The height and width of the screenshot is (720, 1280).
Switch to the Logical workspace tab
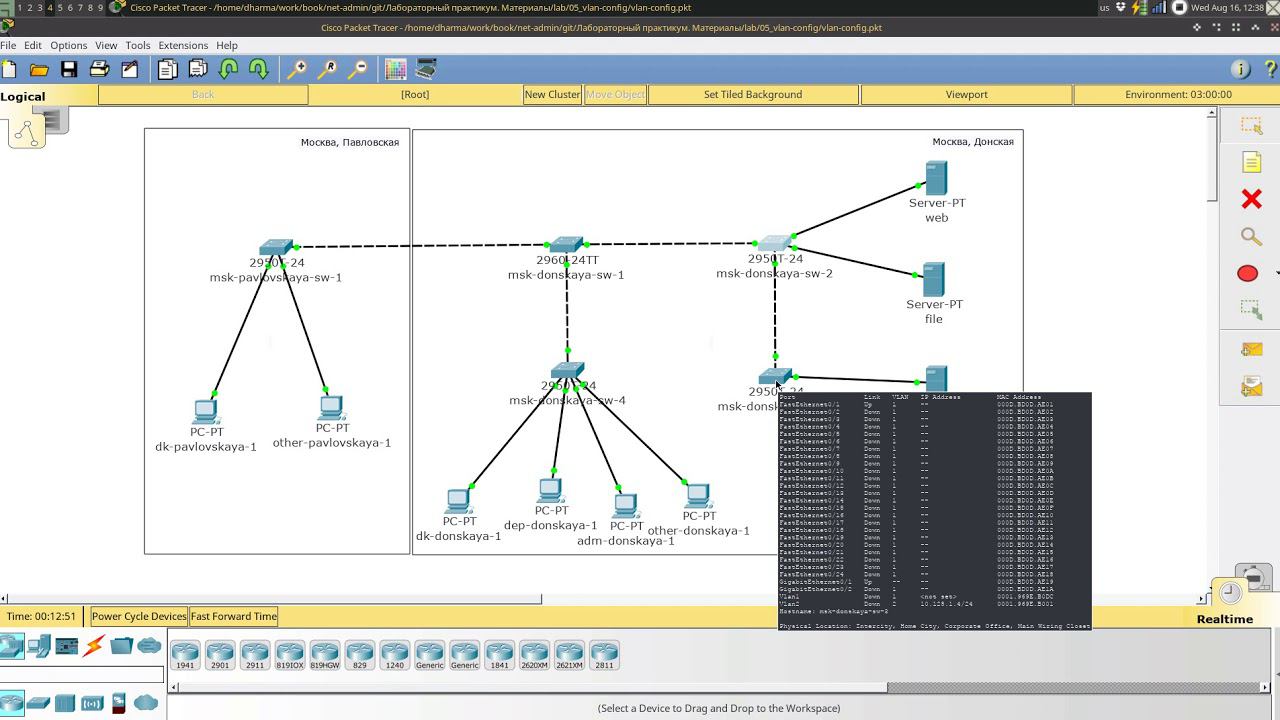[23, 97]
